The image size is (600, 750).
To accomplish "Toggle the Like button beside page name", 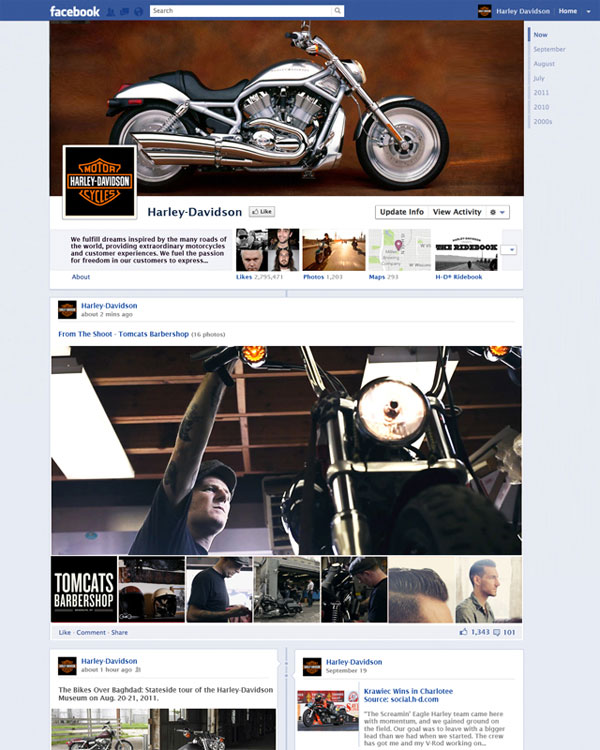I will [x=261, y=212].
